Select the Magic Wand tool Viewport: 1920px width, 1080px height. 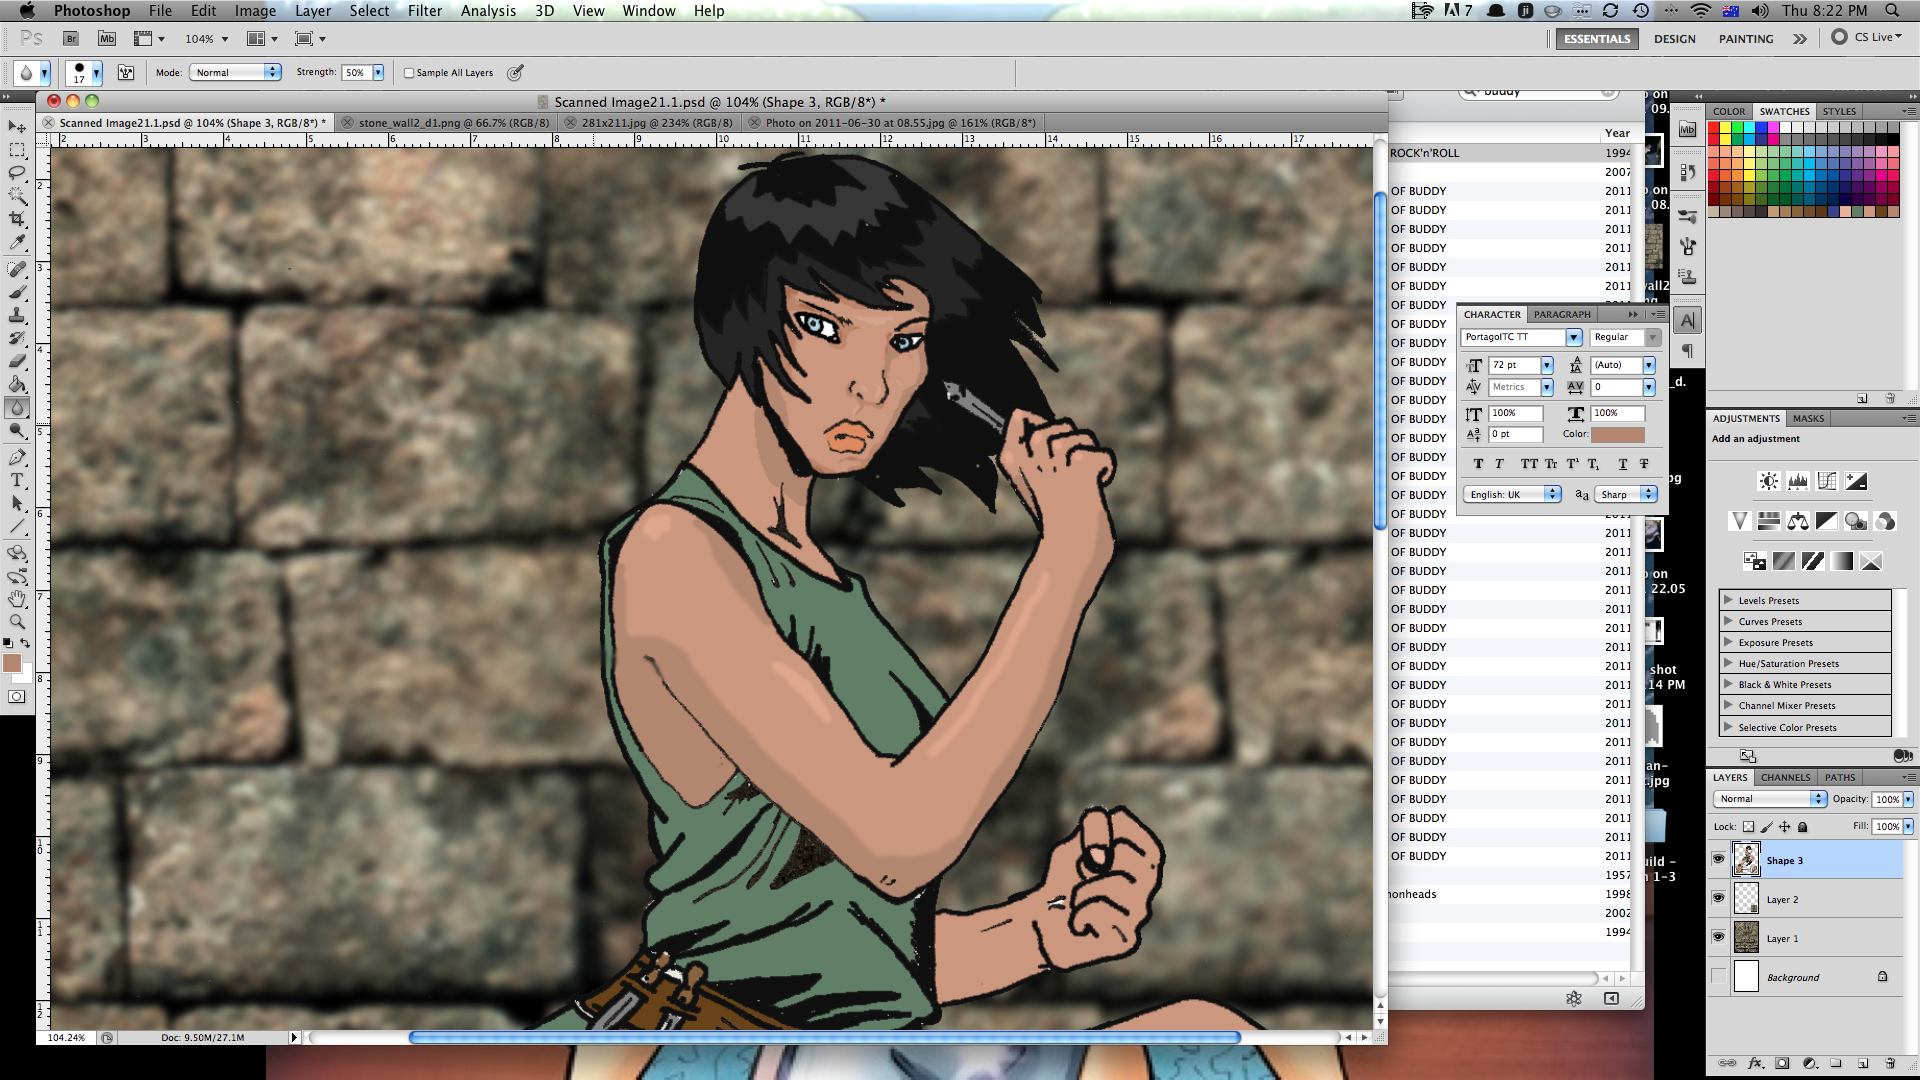coord(17,196)
